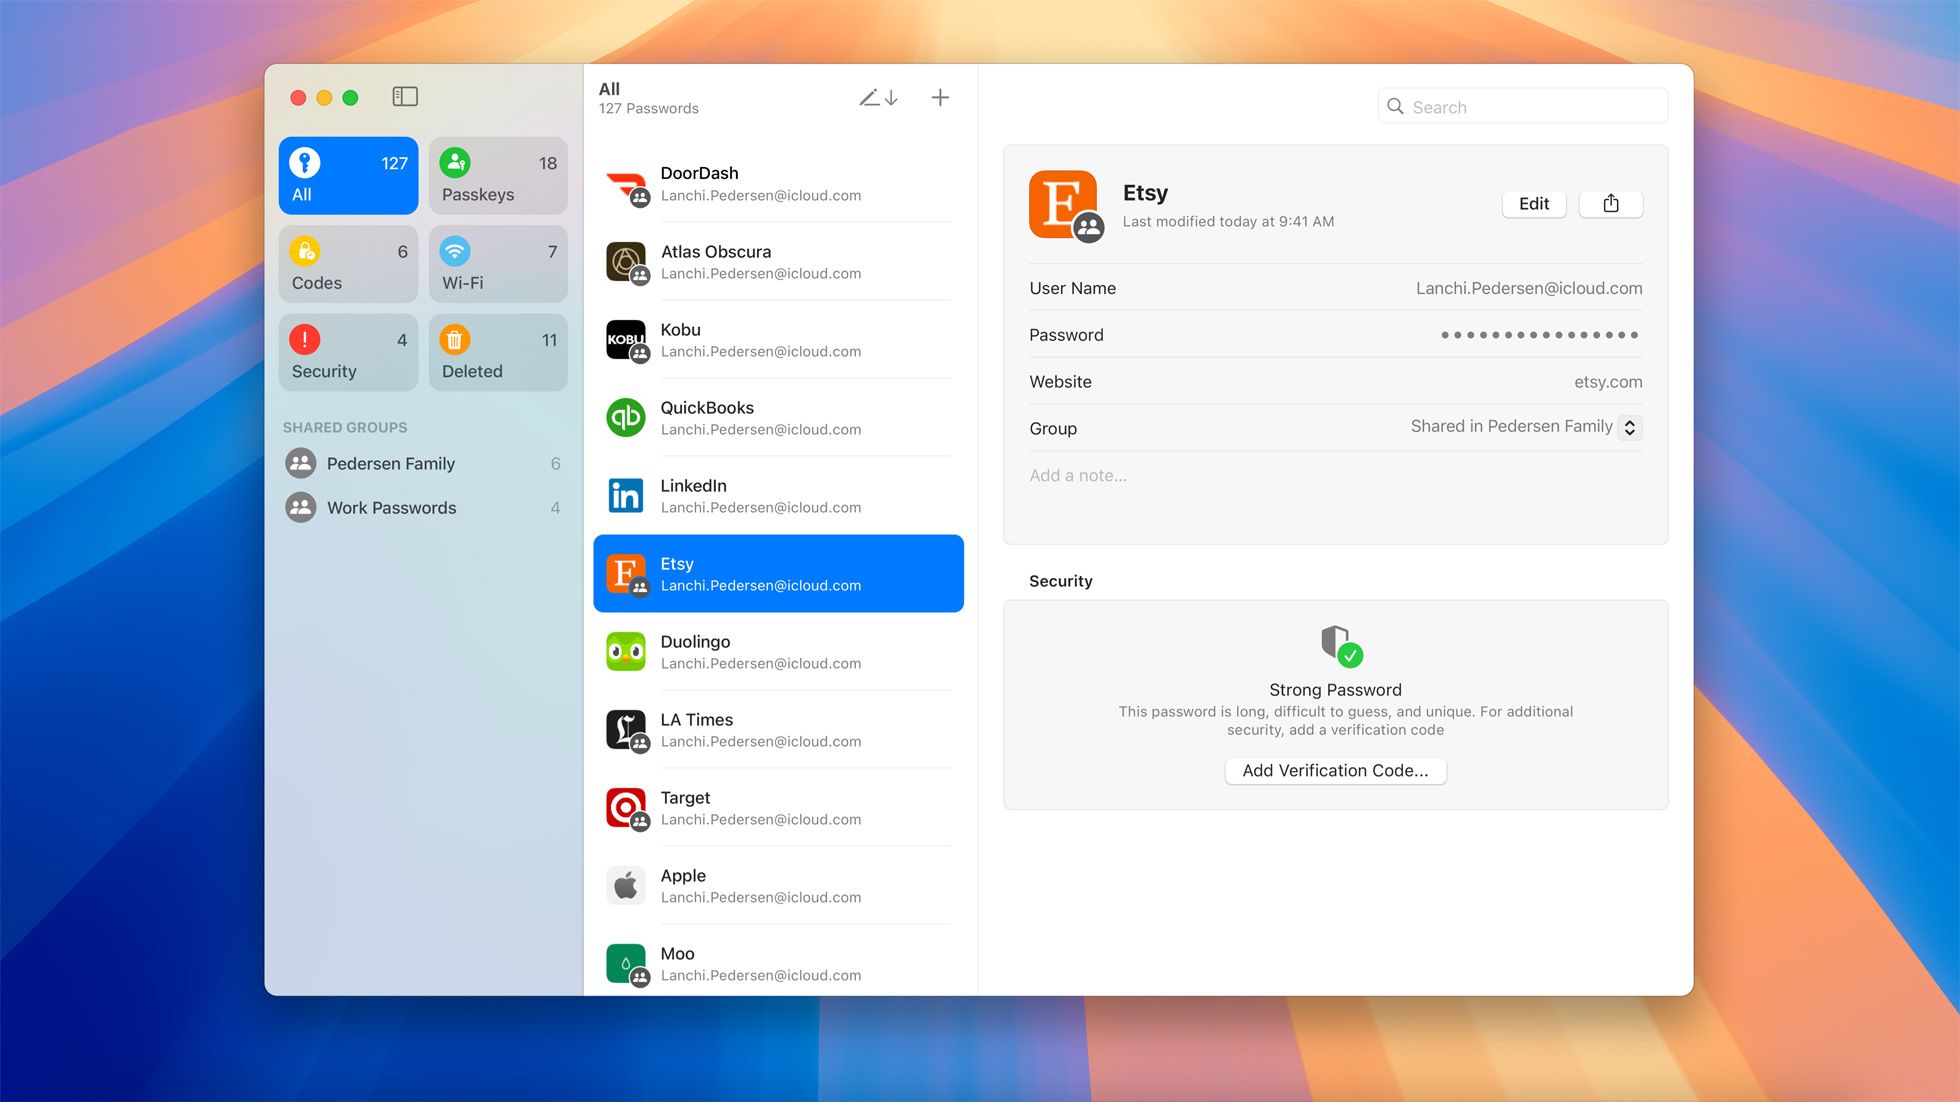Click the shared group icon for Work Passwords
This screenshot has width=1960, height=1102.
(x=300, y=507)
